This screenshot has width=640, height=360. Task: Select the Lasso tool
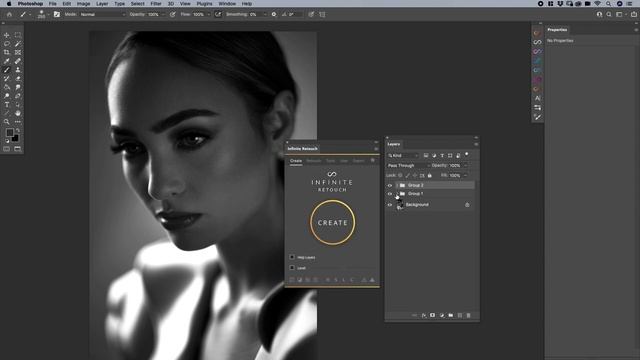[x=7, y=44]
